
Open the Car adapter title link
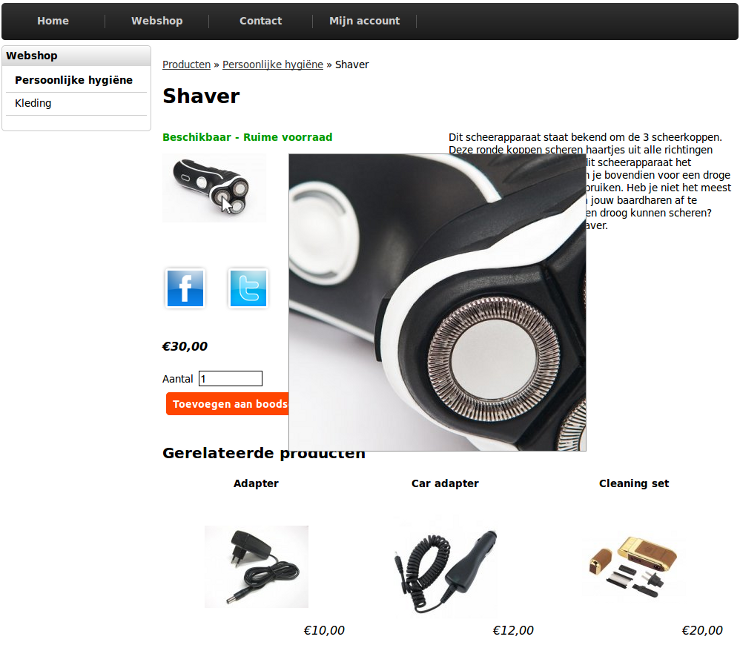pos(445,483)
